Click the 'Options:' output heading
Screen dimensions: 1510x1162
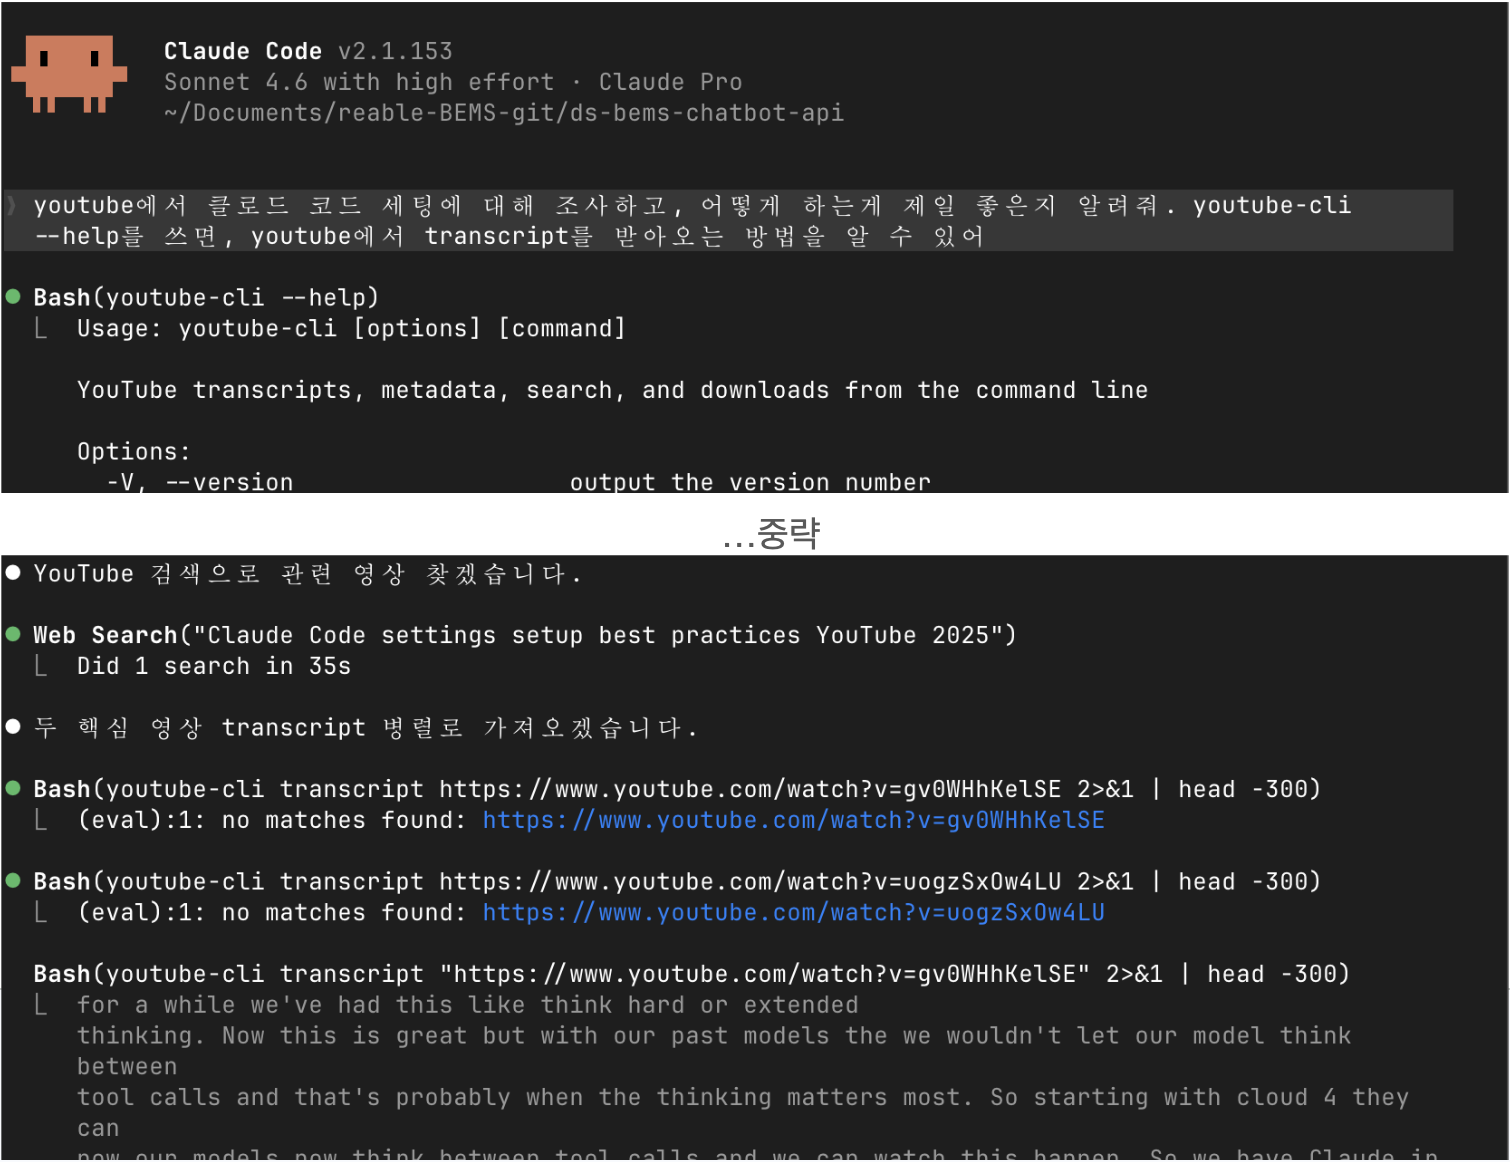point(133,451)
